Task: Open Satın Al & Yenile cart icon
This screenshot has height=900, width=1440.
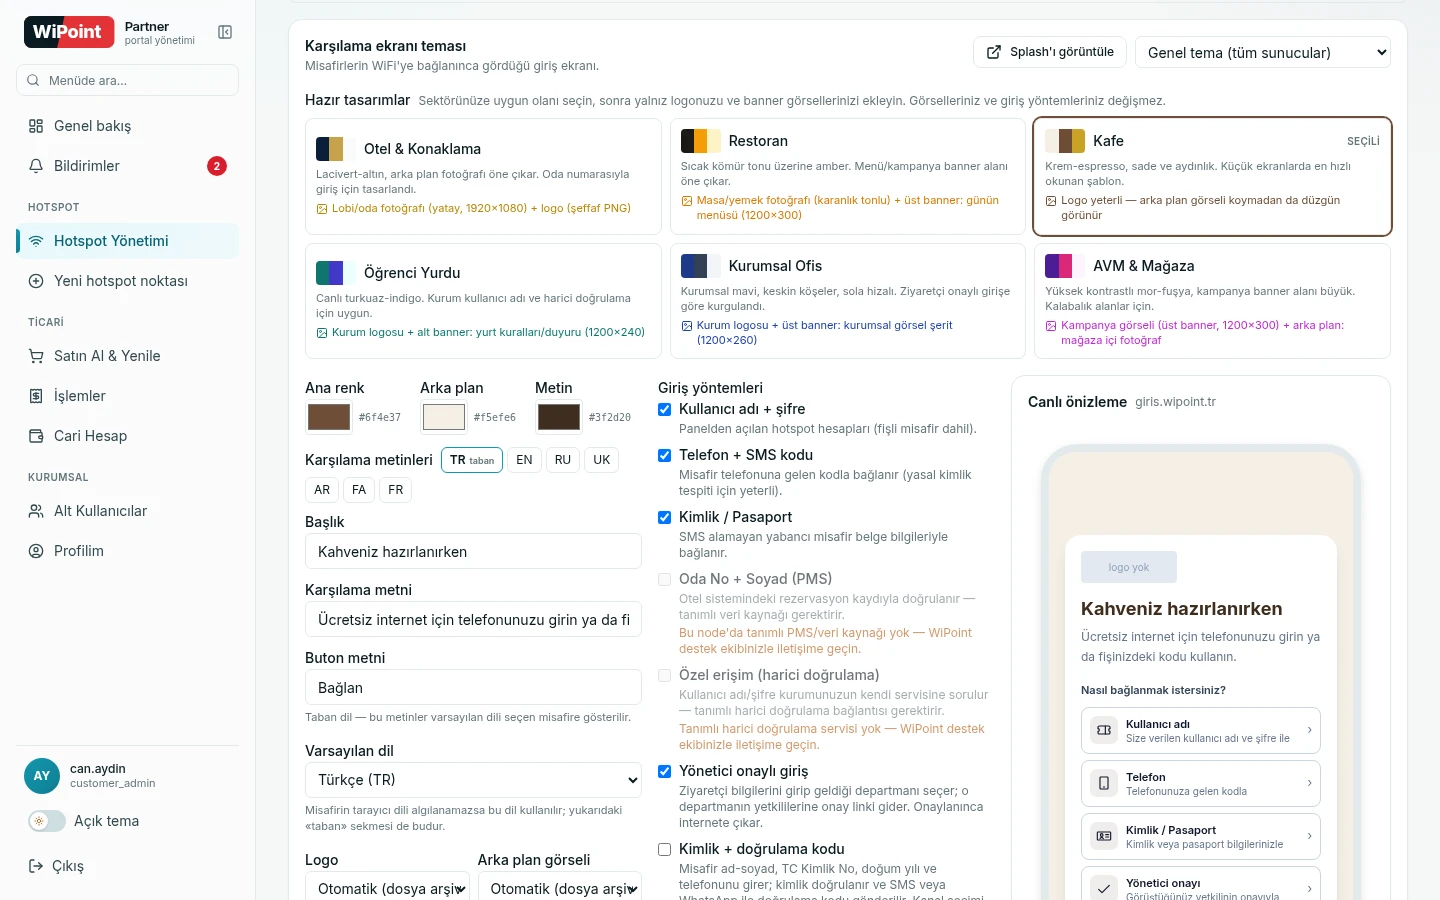Action: click(36, 356)
